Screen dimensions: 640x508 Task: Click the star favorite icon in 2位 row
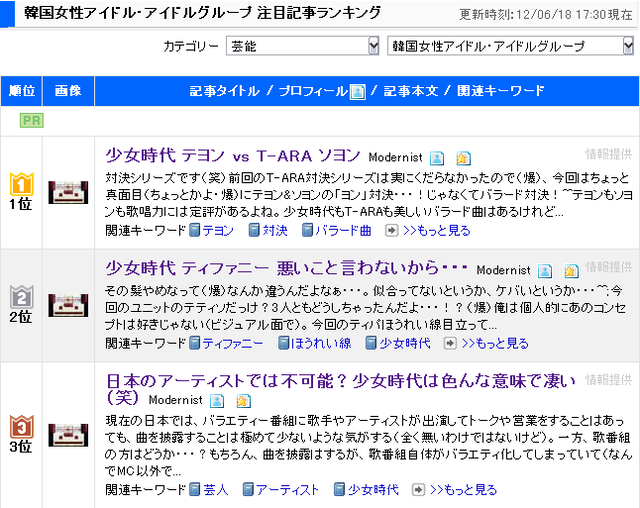click(x=571, y=271)
